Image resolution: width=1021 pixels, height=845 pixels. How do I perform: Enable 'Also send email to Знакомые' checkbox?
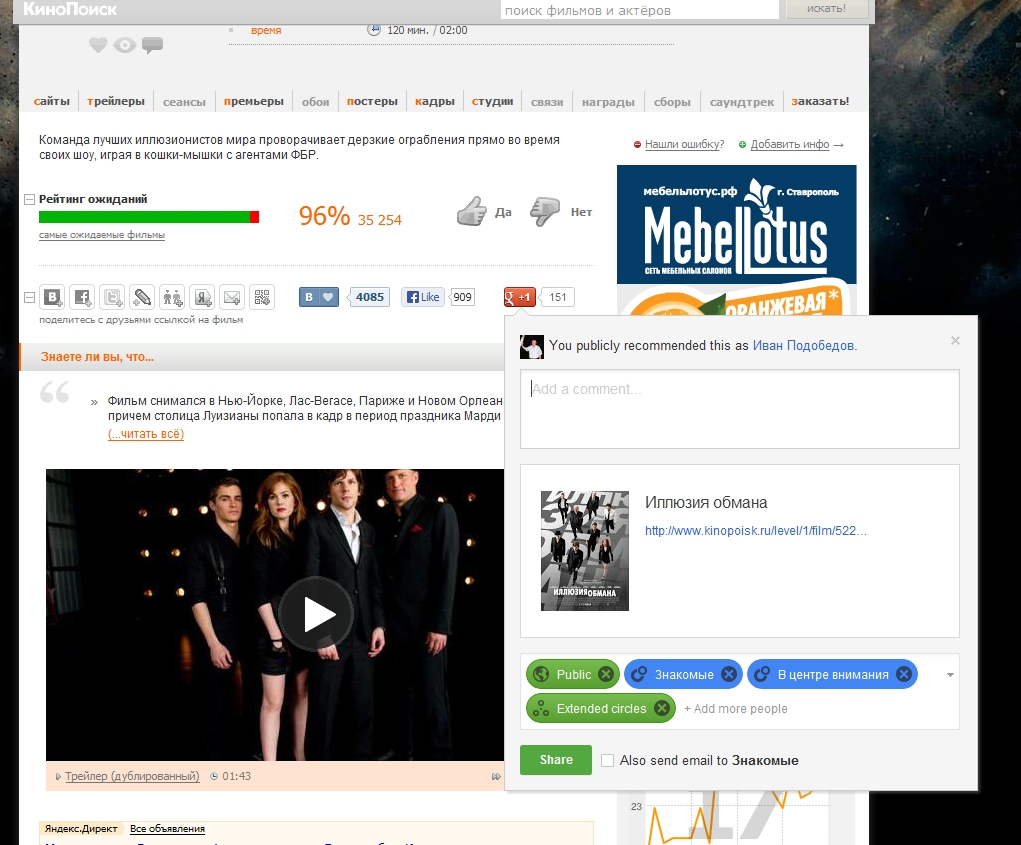(x=608, y=760)
